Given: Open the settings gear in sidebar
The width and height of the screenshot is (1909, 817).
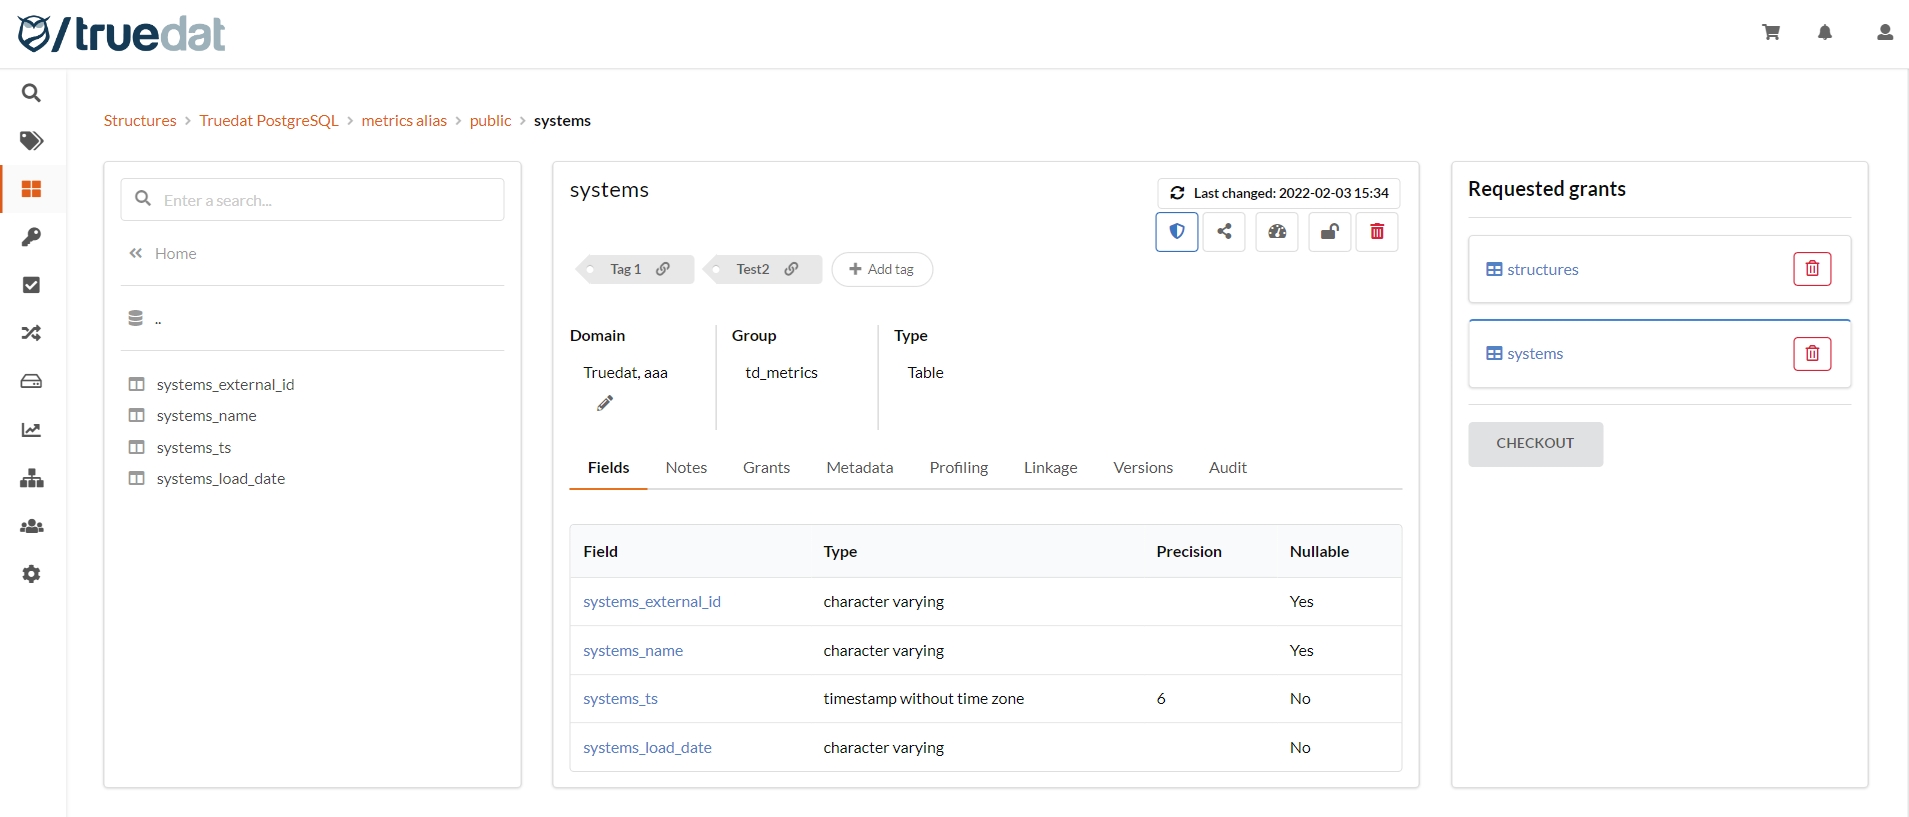Looking at the screenshot, I should [x=32, y=574].
